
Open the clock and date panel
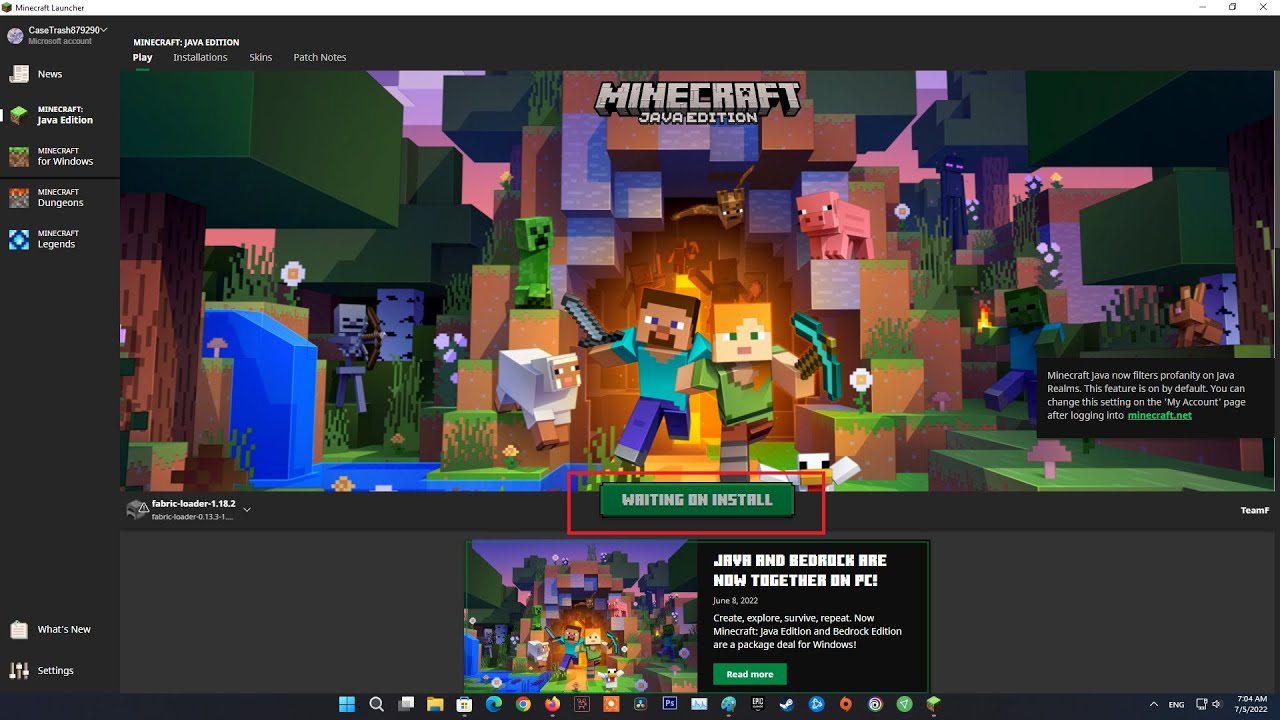click(1252, 704)
